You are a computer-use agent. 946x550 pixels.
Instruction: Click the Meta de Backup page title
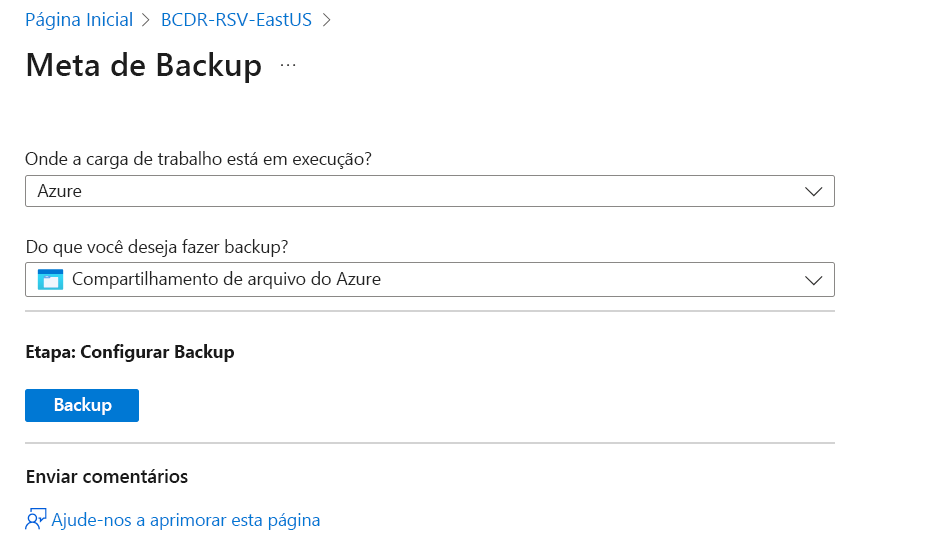pos(143,66)
